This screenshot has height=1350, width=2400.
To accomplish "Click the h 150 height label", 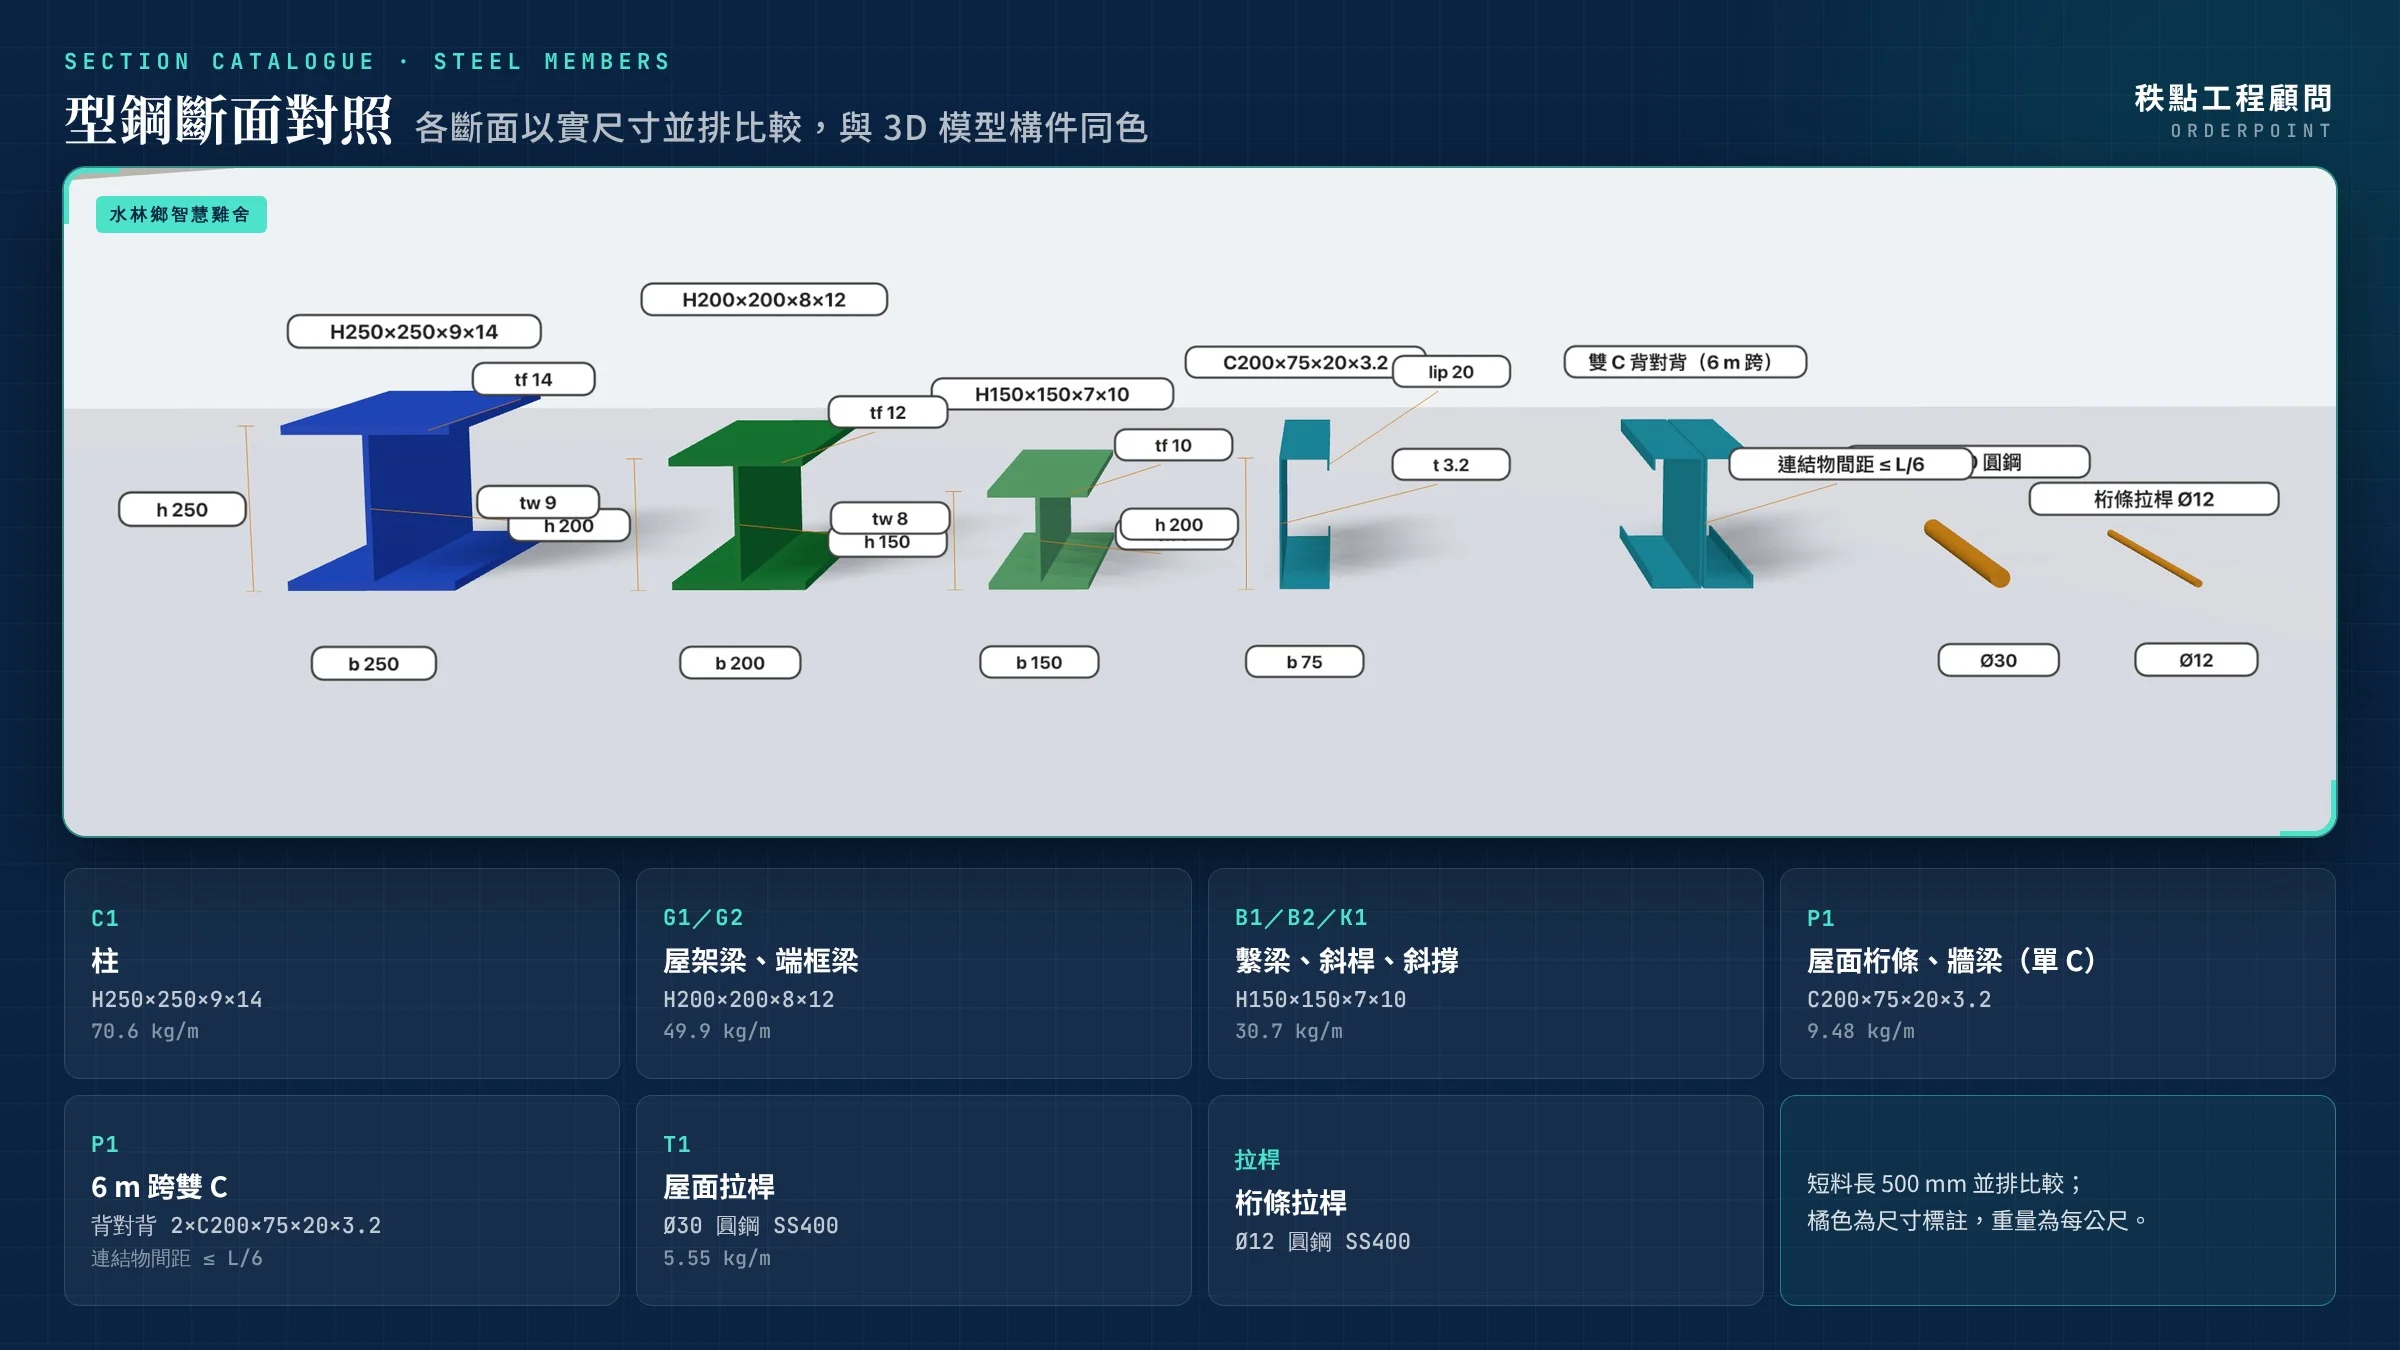I will click(887, 545).
